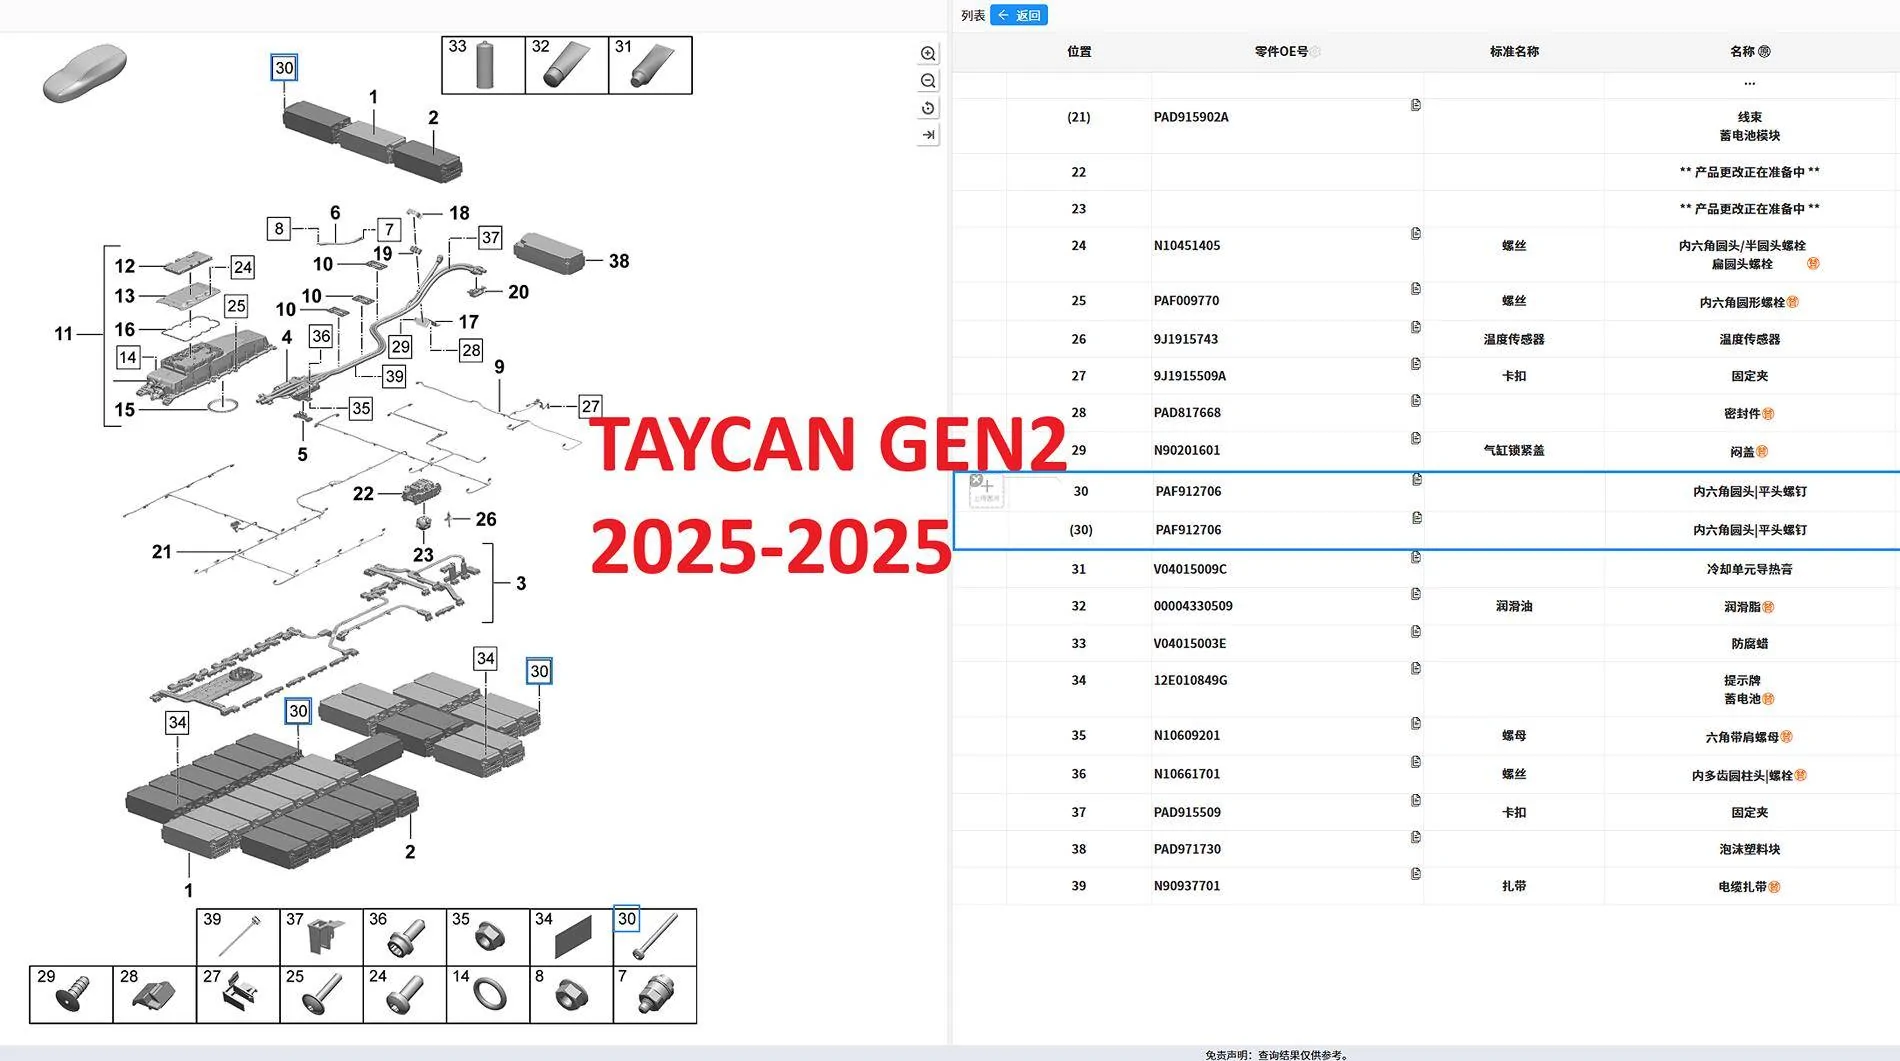Click the 气缸锁紧盖 standard name cell

(x=1514, y=451)
